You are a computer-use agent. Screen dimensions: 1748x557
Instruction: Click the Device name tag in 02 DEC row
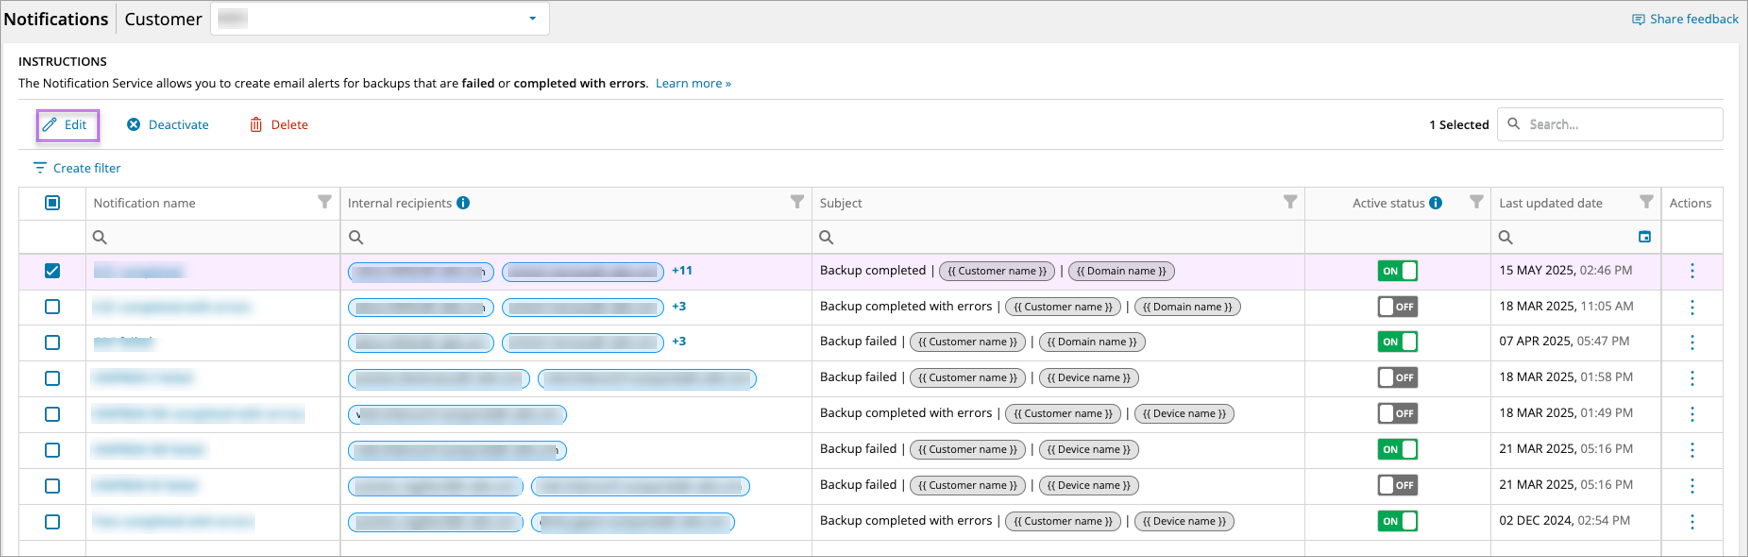click(1184, 521)
